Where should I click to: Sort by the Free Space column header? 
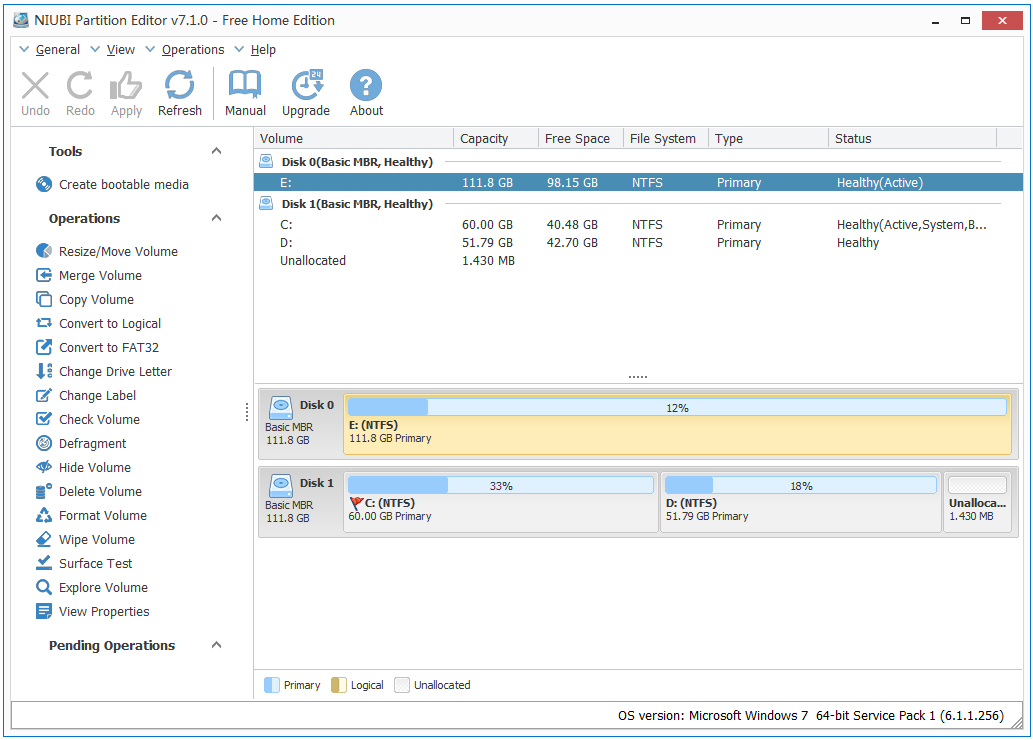(x=581, y=138)
